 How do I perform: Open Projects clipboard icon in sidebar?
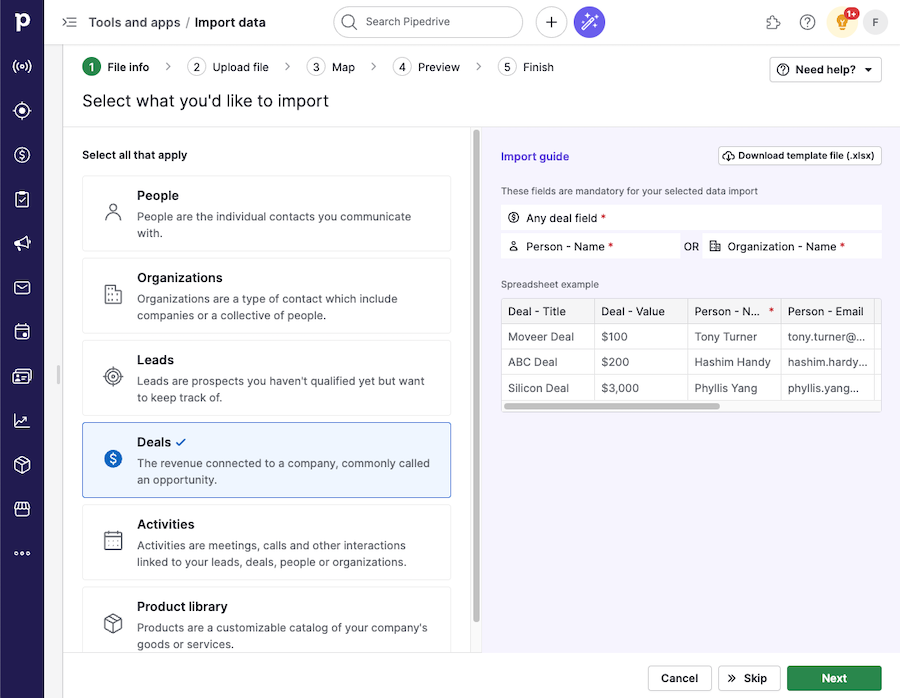coord(22,199)
